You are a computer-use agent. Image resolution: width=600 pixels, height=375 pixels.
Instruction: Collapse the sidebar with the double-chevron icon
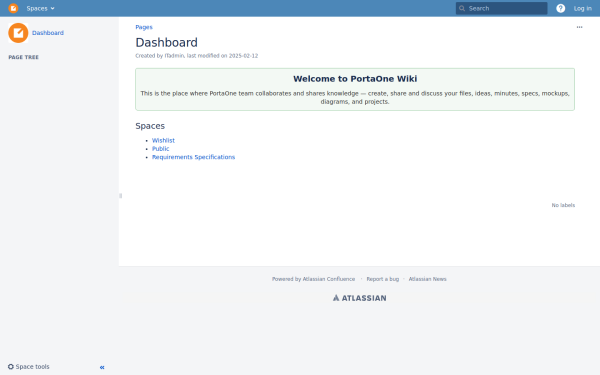pos(102,367)
